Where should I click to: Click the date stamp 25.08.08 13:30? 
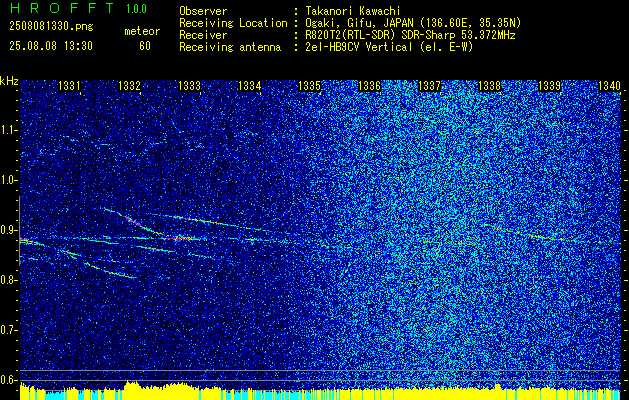coord(51,46)
